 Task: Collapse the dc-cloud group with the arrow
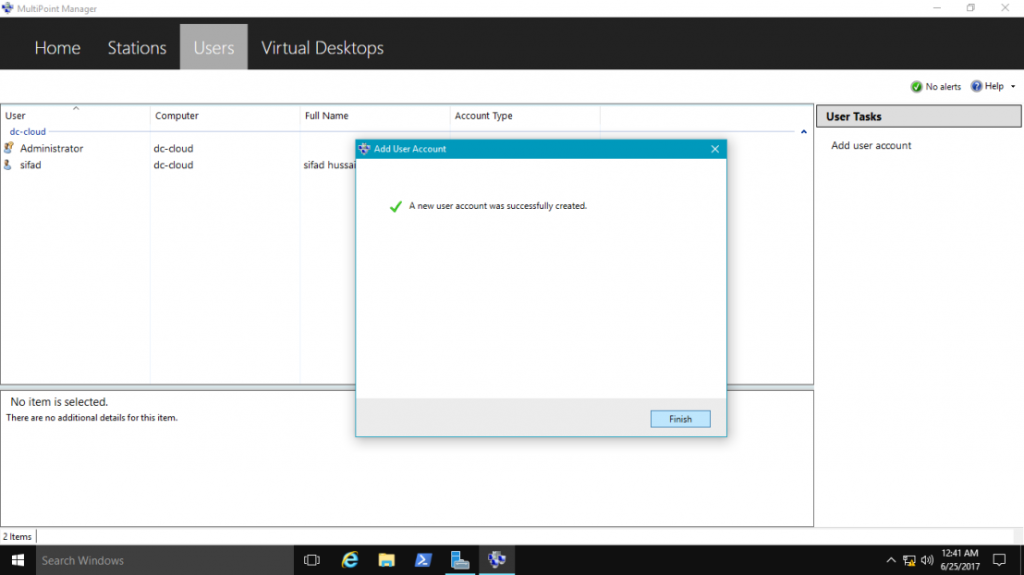click(804, 132)
